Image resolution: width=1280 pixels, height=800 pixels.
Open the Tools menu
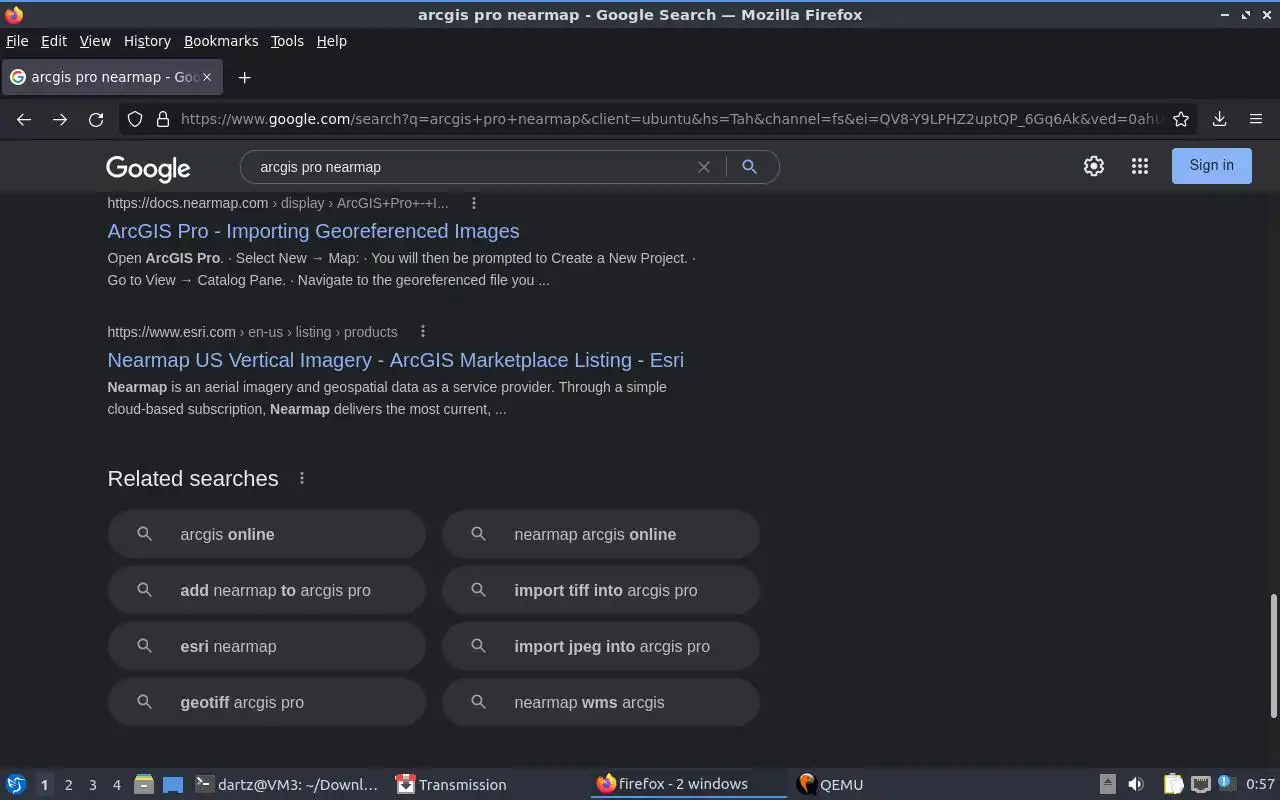[287, 41]
